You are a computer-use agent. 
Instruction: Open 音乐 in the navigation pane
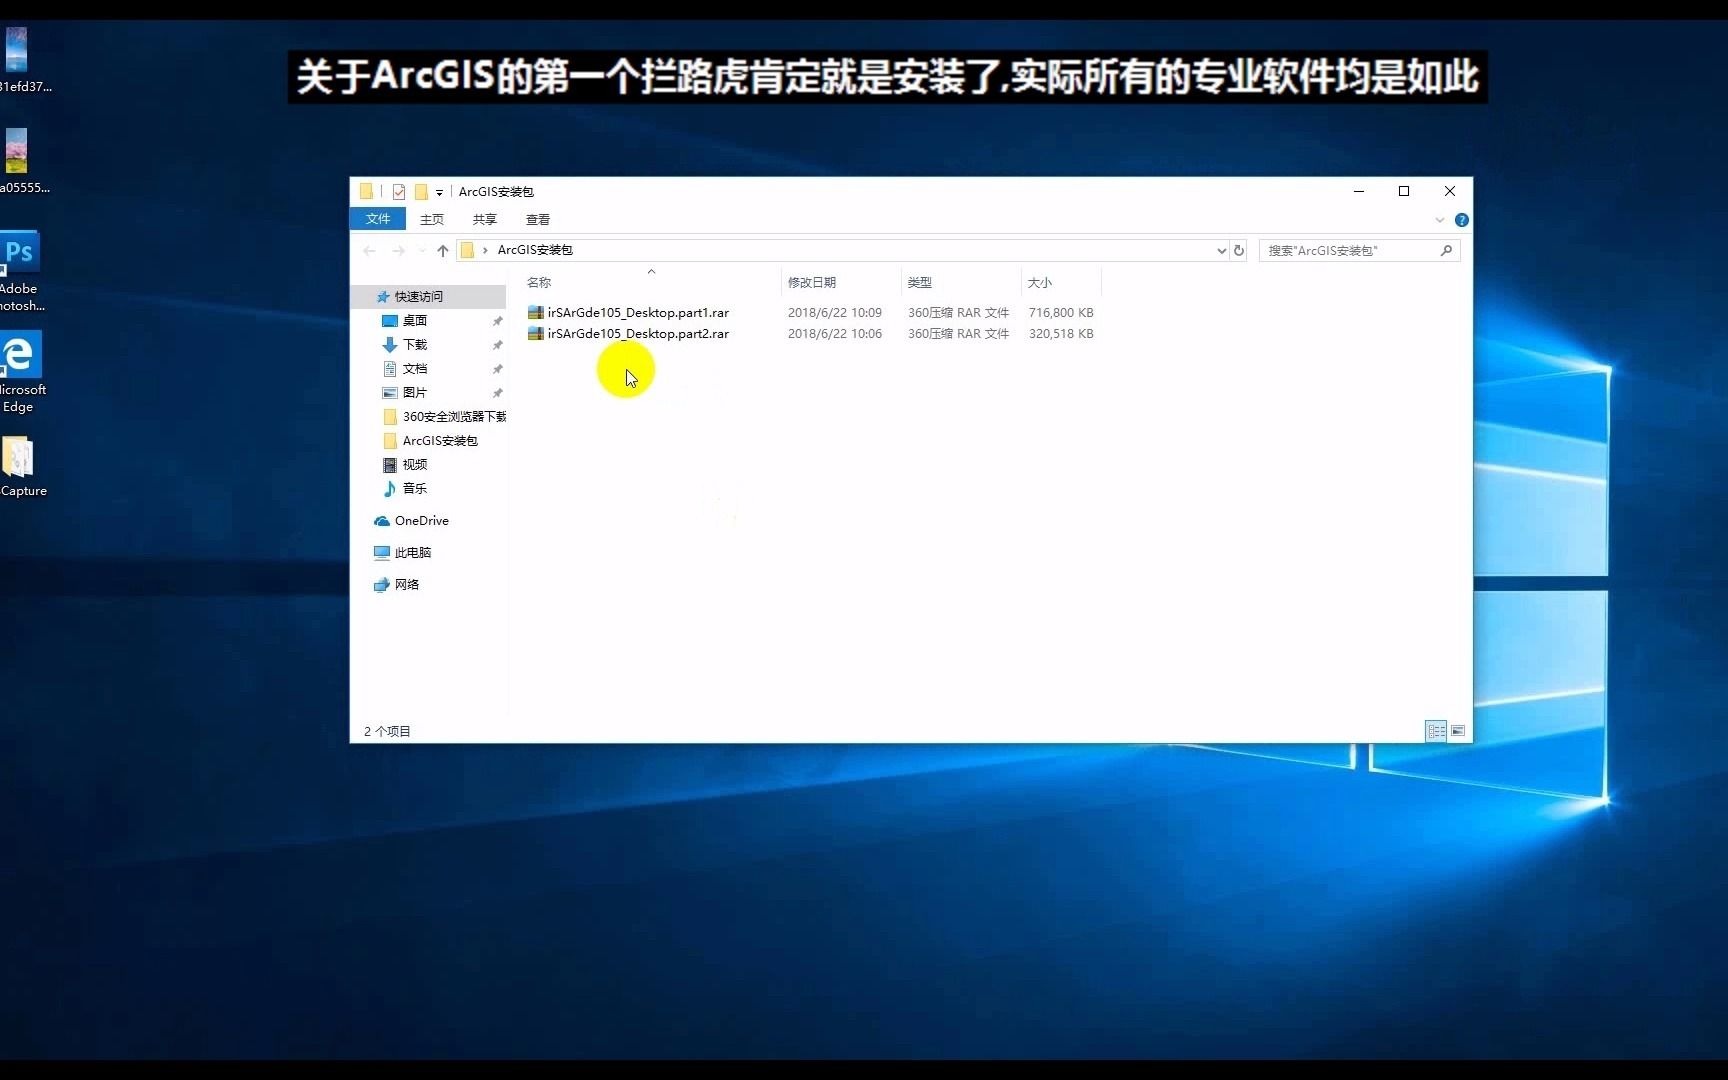click(415, 489)
